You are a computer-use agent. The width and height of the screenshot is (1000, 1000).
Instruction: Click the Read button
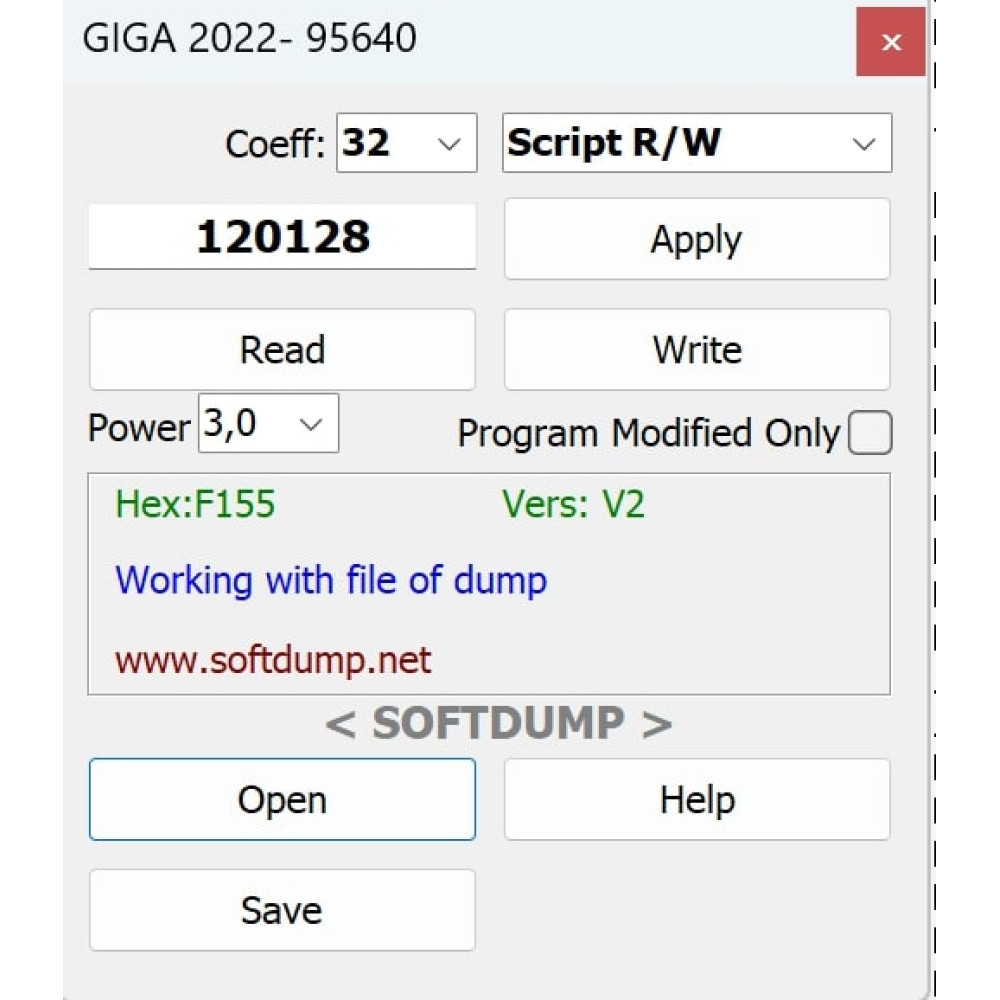(283, 349)
